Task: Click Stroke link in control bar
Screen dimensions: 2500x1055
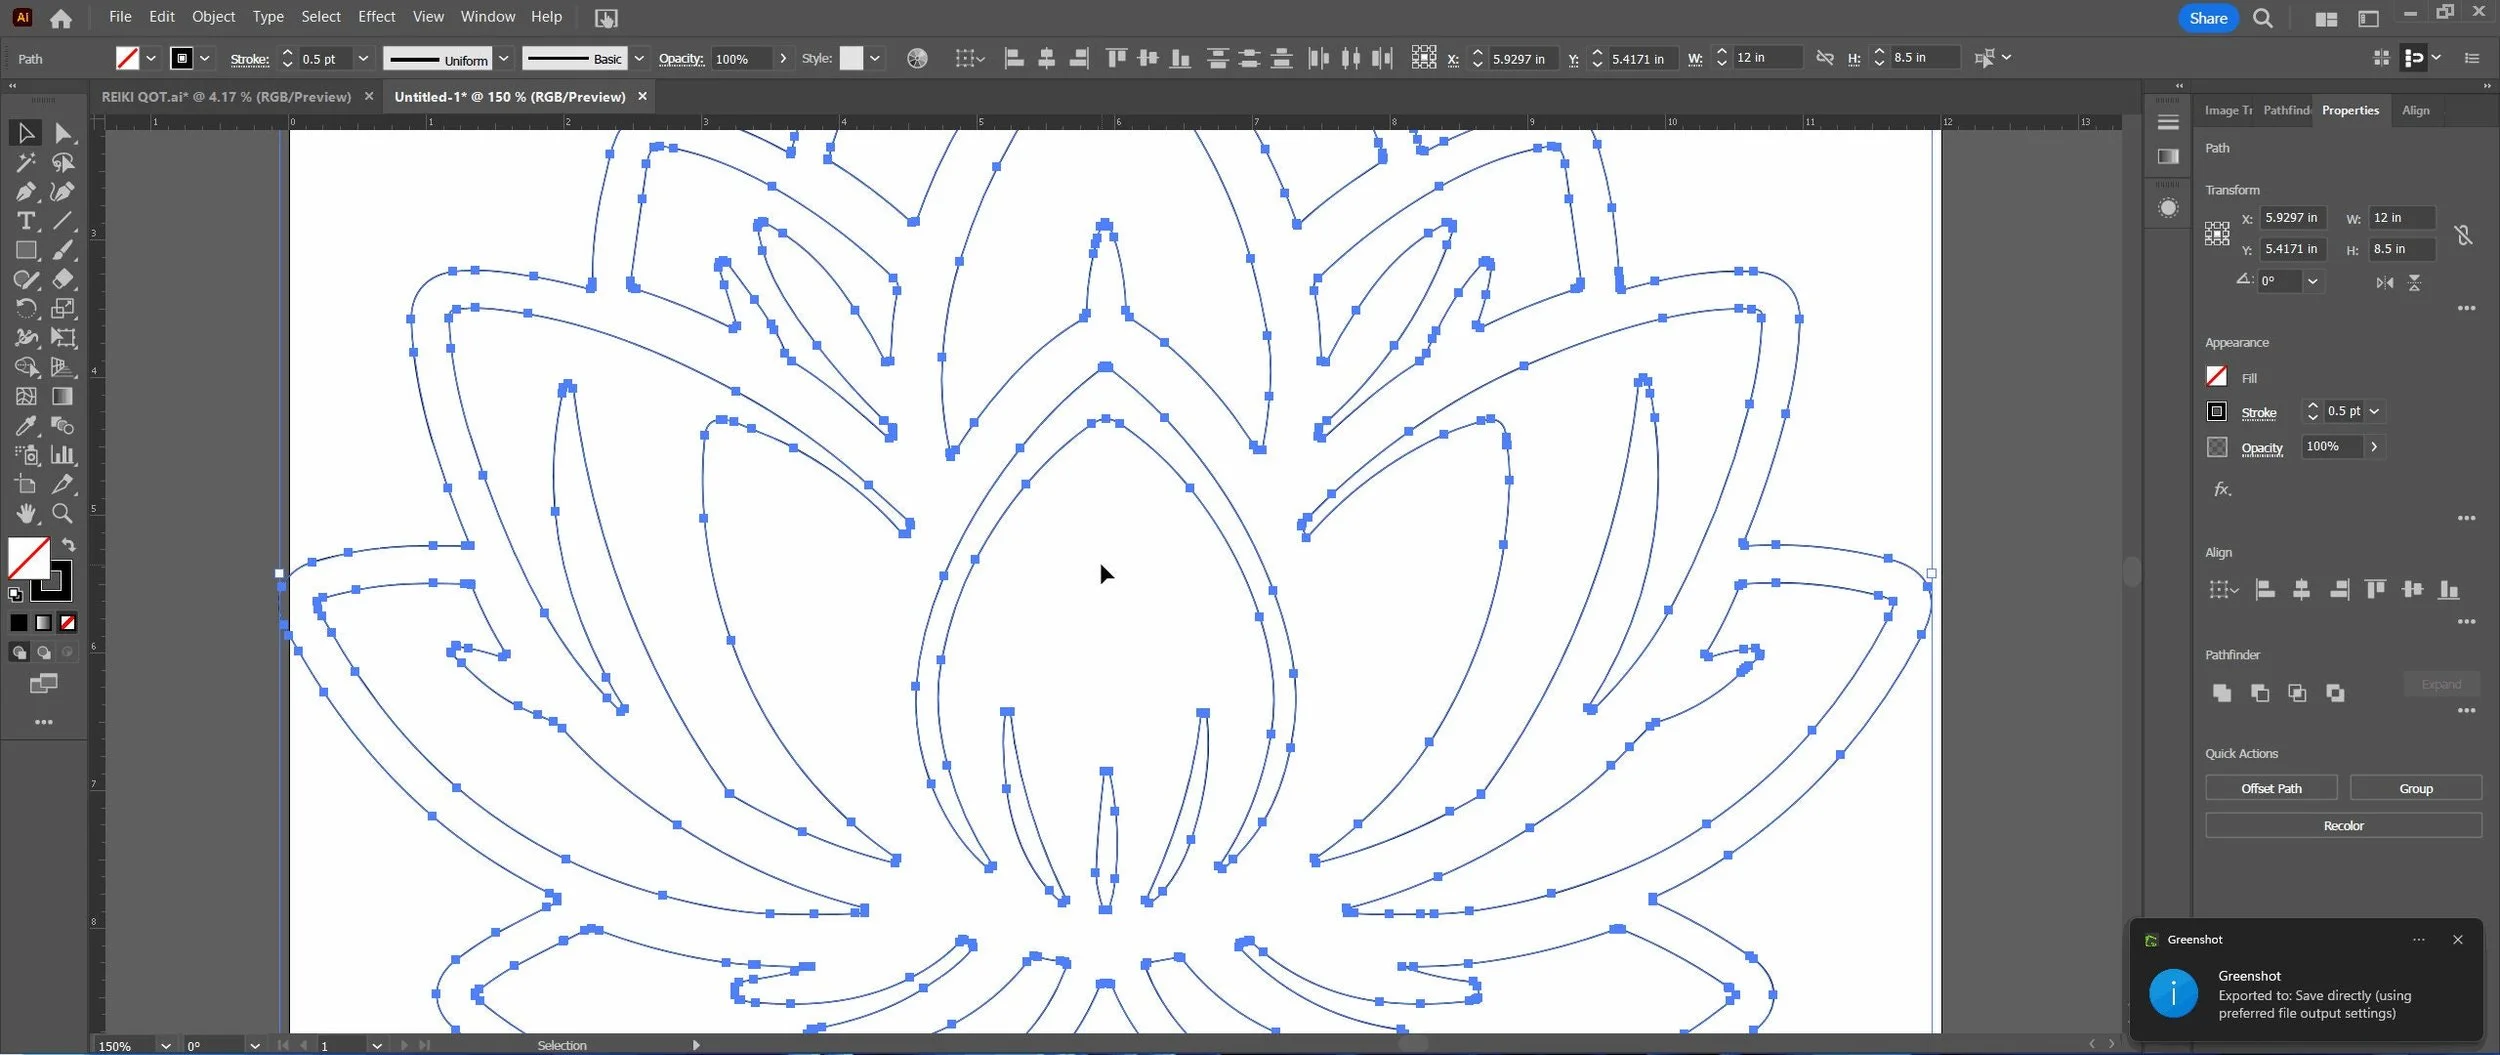Action: click(249, 59)
